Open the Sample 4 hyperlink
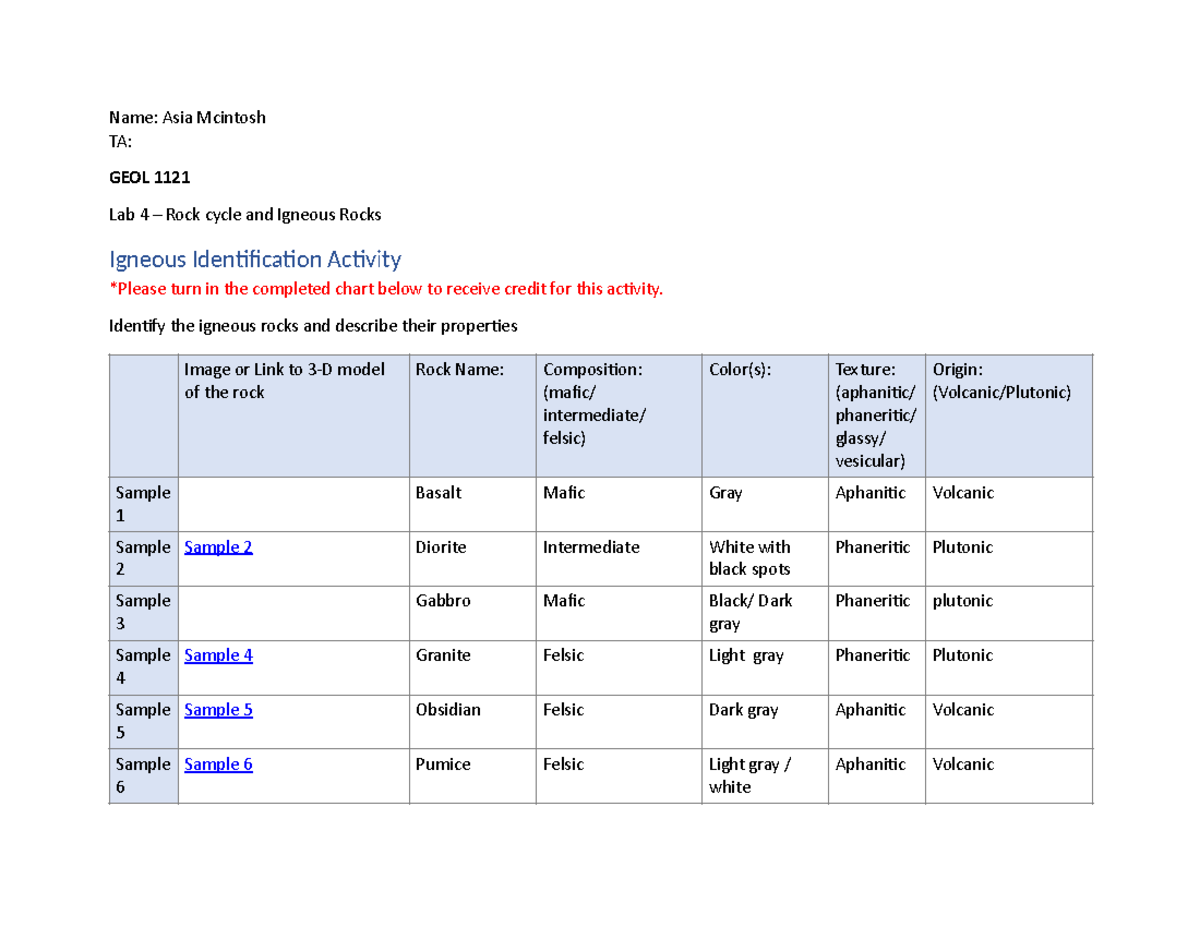The image size is (1200, 927). pyautogui.click(x=218, y=655)
